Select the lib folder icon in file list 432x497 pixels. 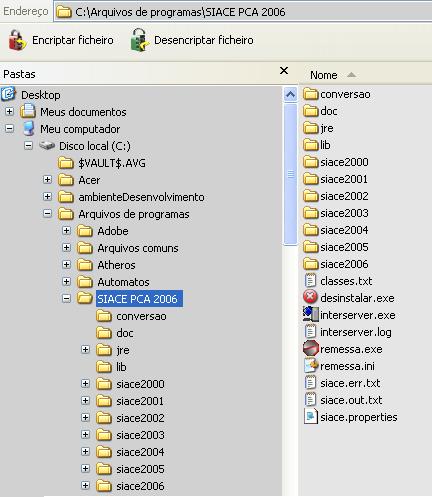(311, 145)
